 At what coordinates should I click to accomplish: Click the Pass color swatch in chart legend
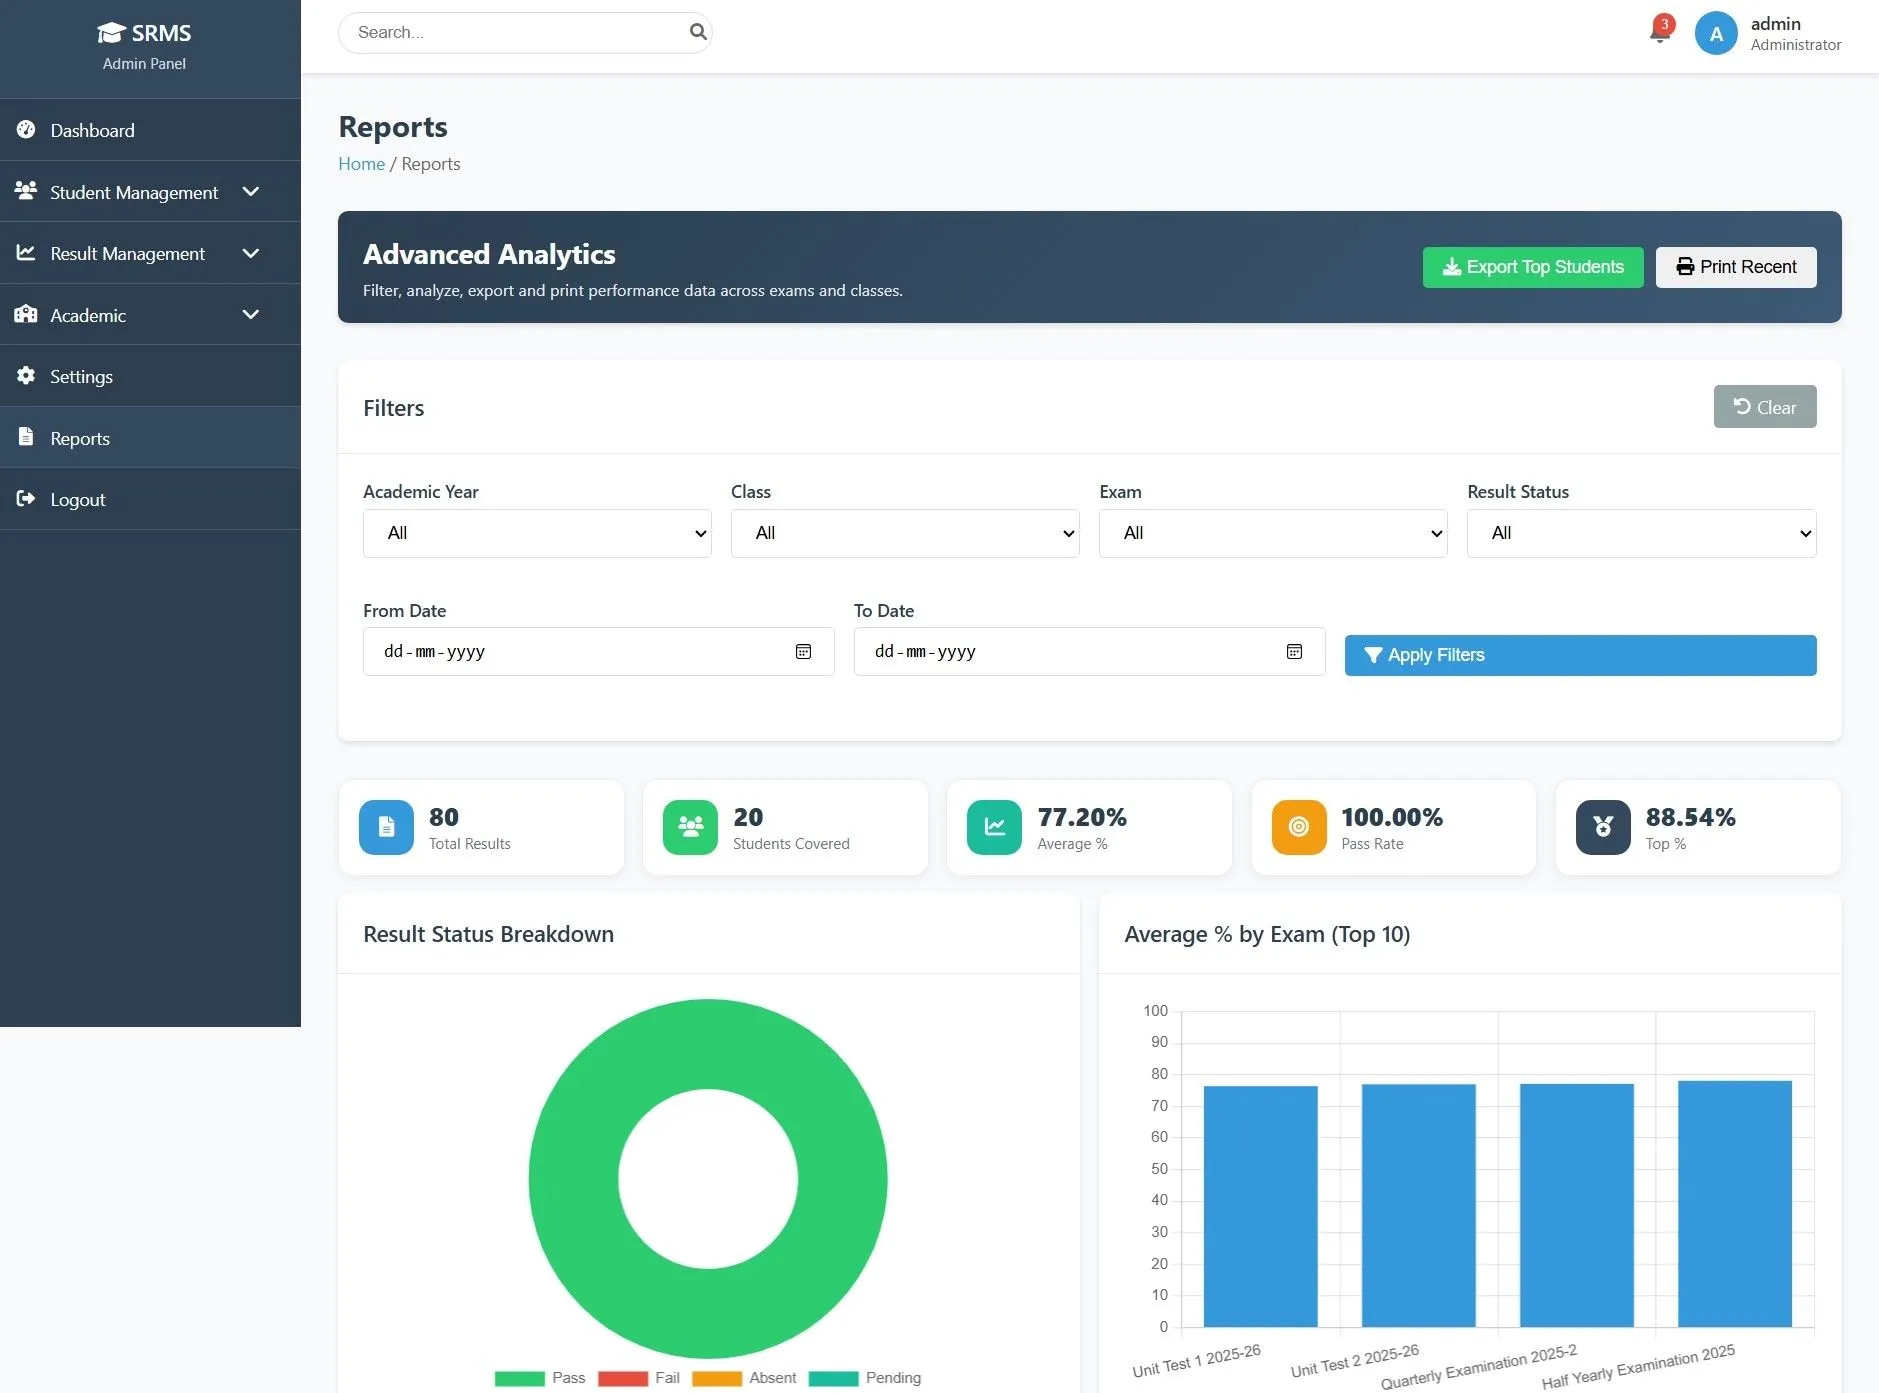[519, 1377]
